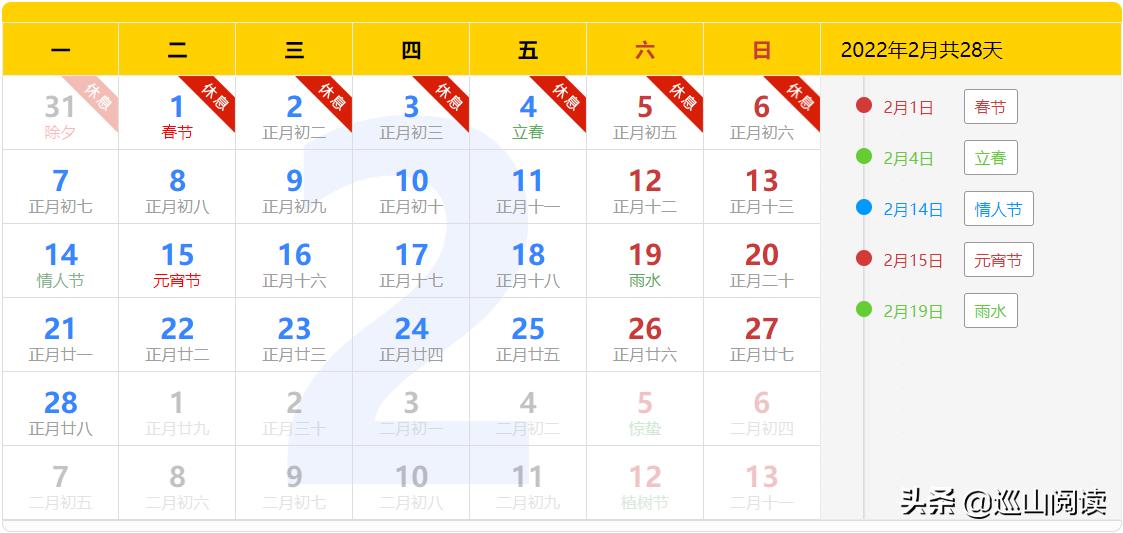Screen dimensions: 1123x533
Task: Click the 日 Sunday column header
Action: pyautogui.click(x=762, y=49)
